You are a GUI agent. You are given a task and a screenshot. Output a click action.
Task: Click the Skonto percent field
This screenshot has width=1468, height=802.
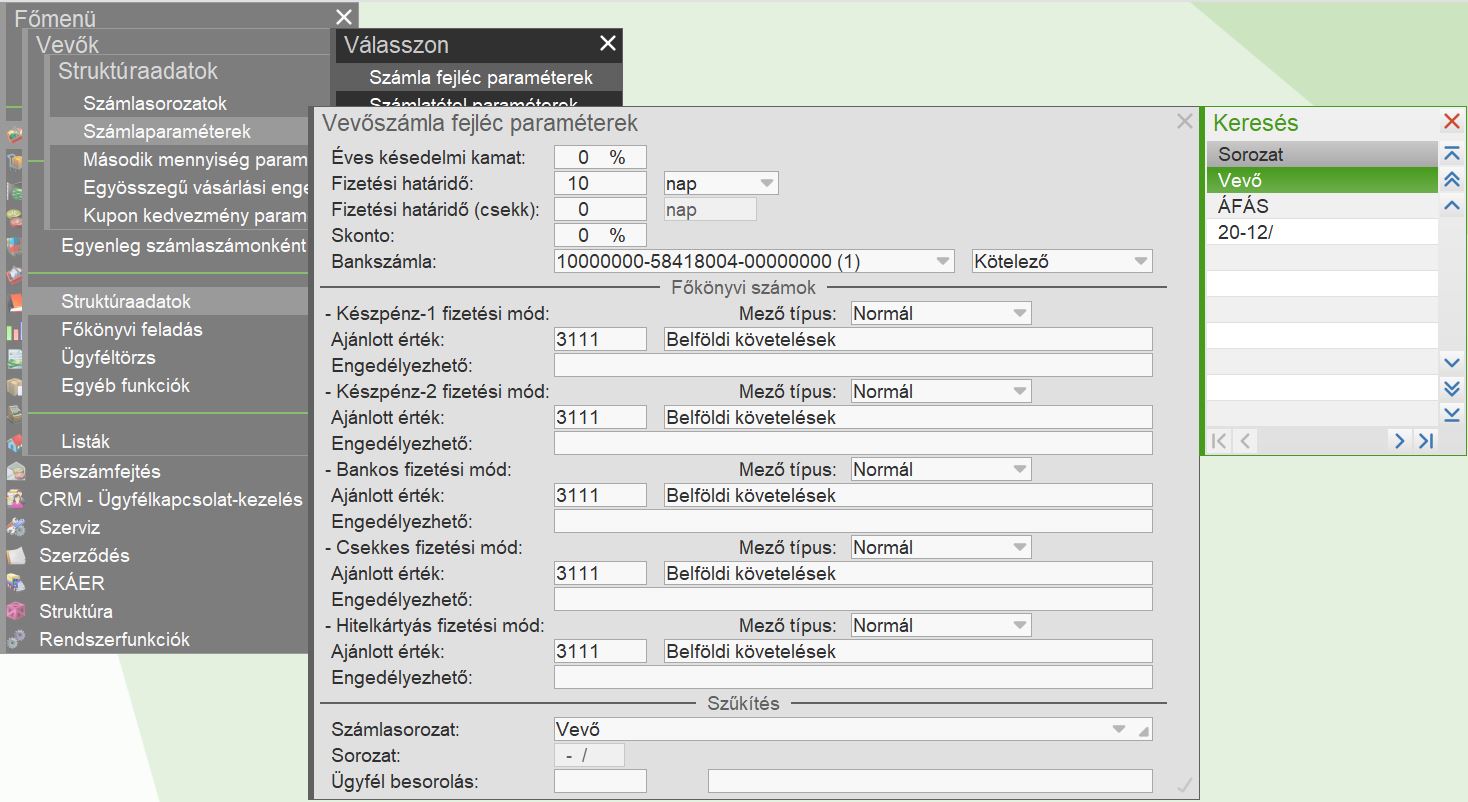600,236
